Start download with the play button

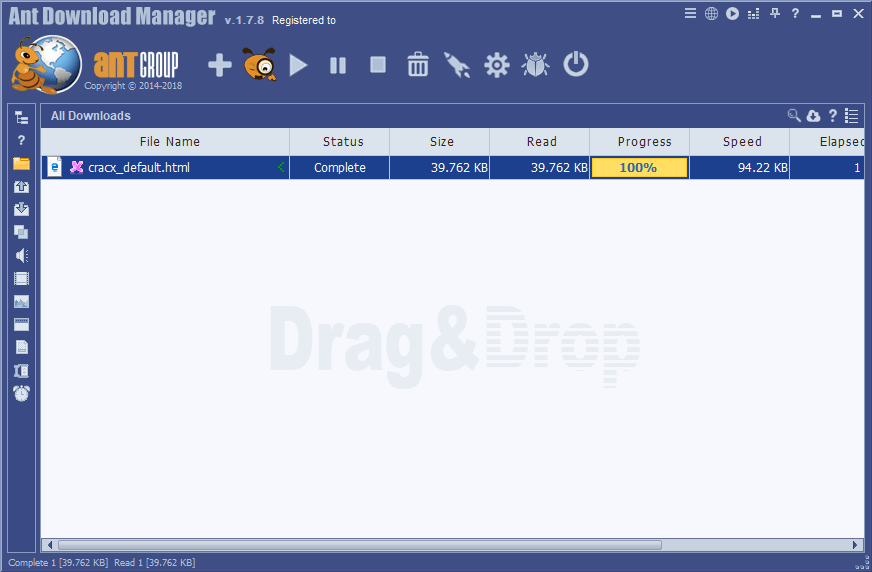(x=298, y=65)
